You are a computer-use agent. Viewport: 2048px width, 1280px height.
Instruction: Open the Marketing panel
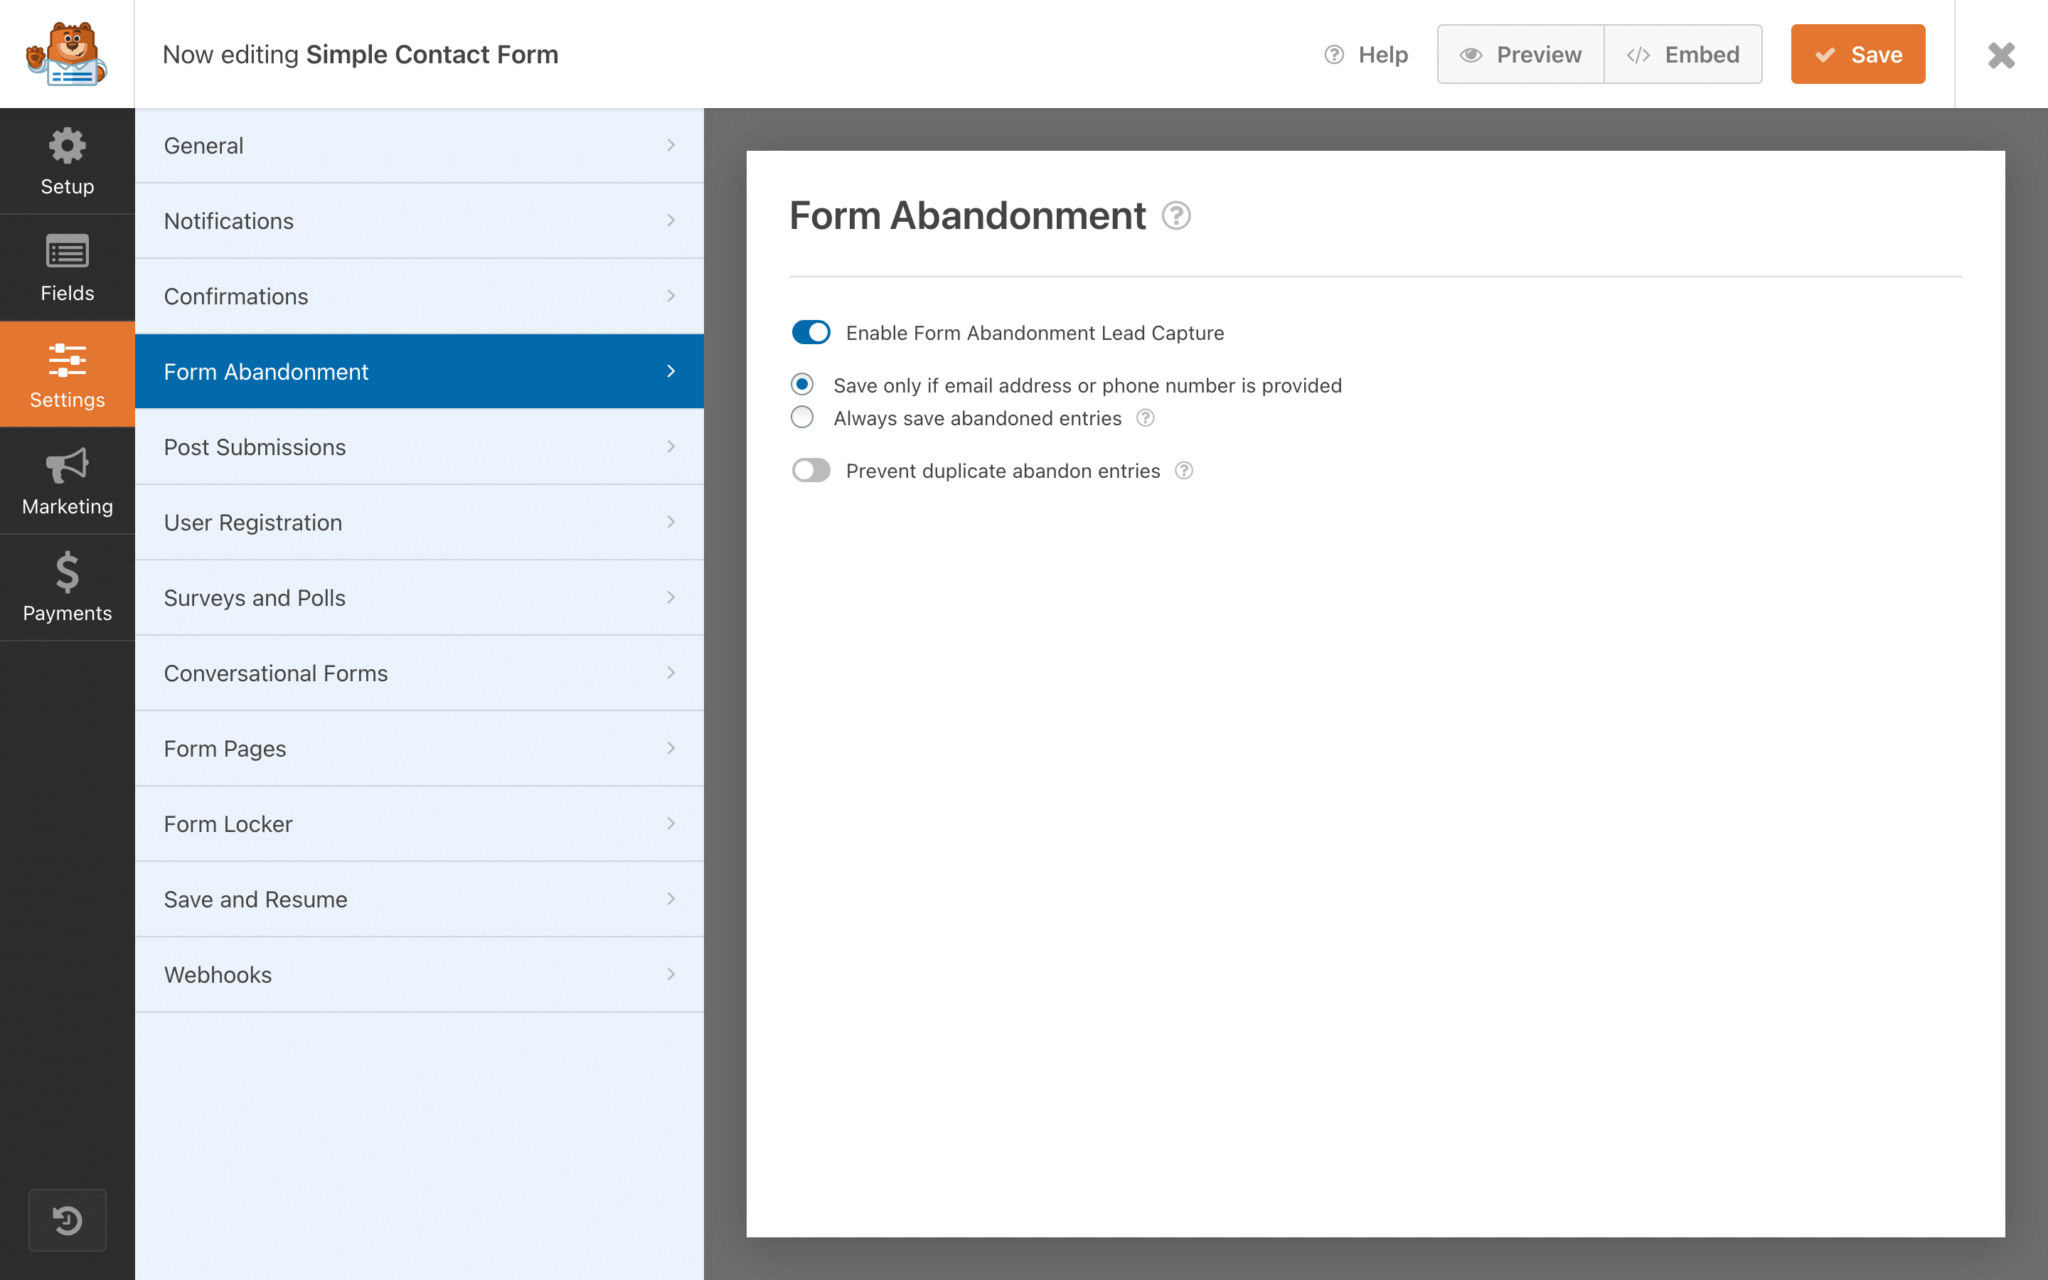[66, 480]
